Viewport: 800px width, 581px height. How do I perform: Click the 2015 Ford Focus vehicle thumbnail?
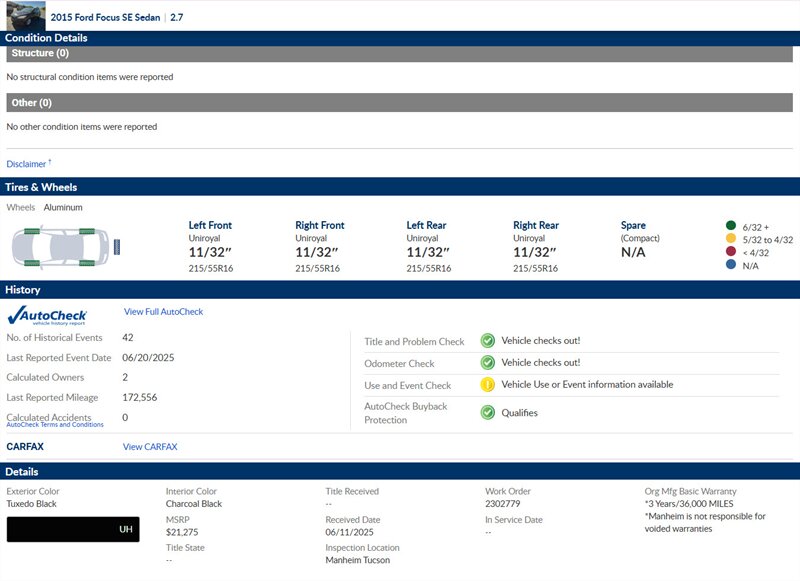tap(25, 15)
